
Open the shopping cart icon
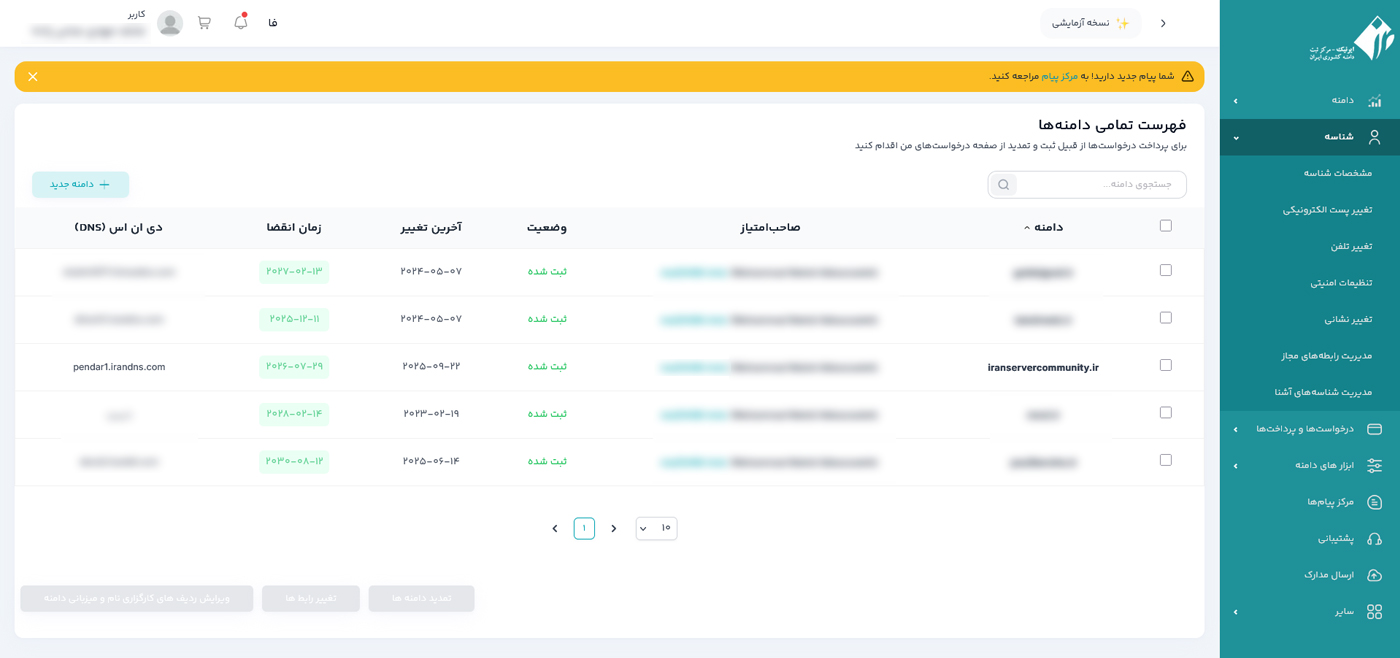pyautogui.click(x=204, y=23)
